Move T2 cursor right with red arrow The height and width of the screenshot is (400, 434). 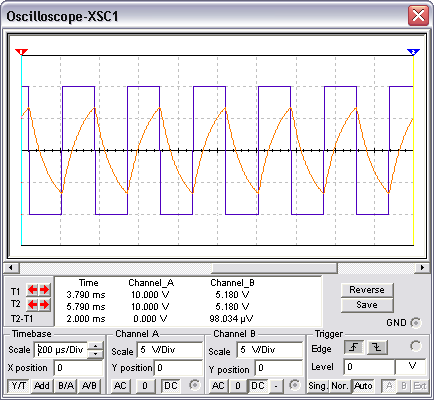pyautogui.click(x=45, y=305)
